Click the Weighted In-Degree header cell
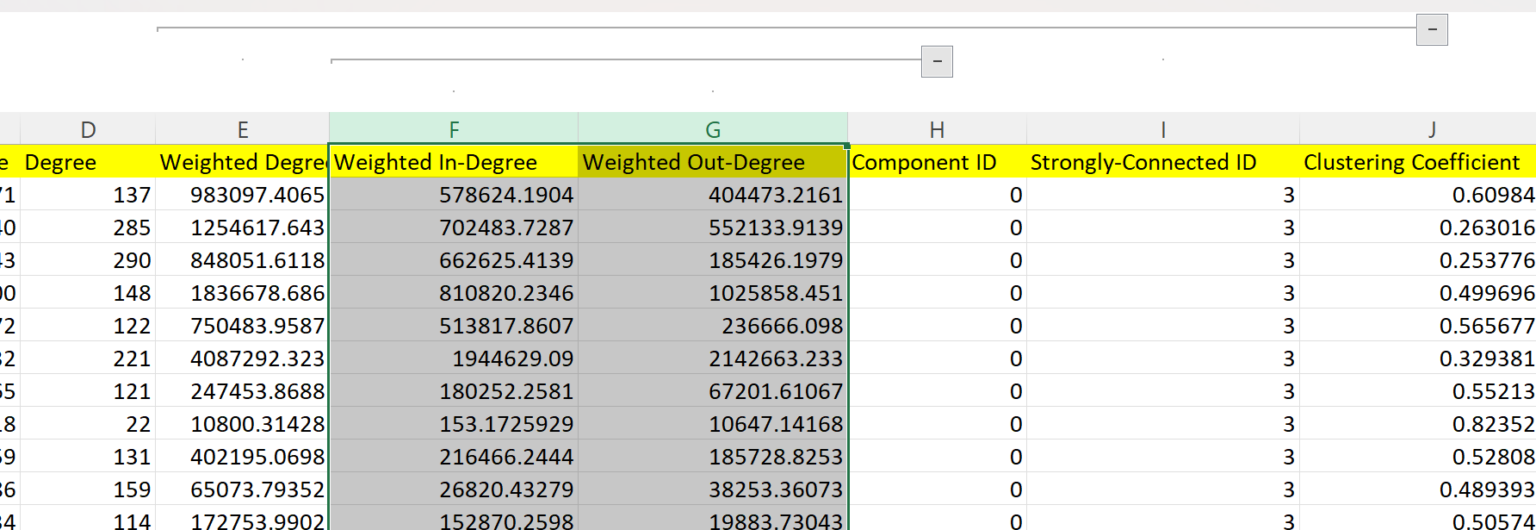The width and height of the screenshot is (1536, 530). pos(454,162)
